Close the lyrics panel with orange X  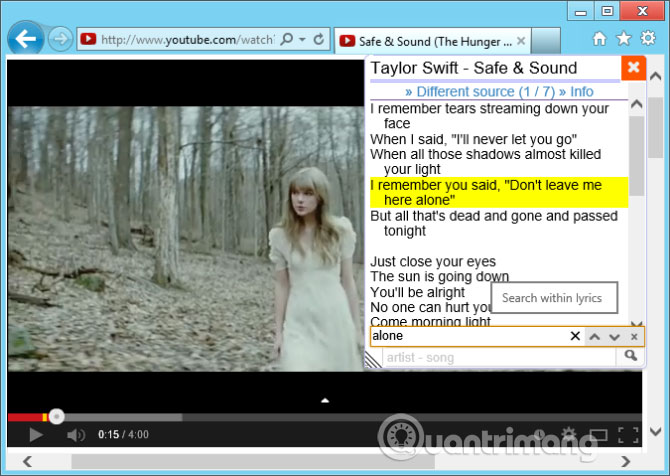(x=633, y=68)
